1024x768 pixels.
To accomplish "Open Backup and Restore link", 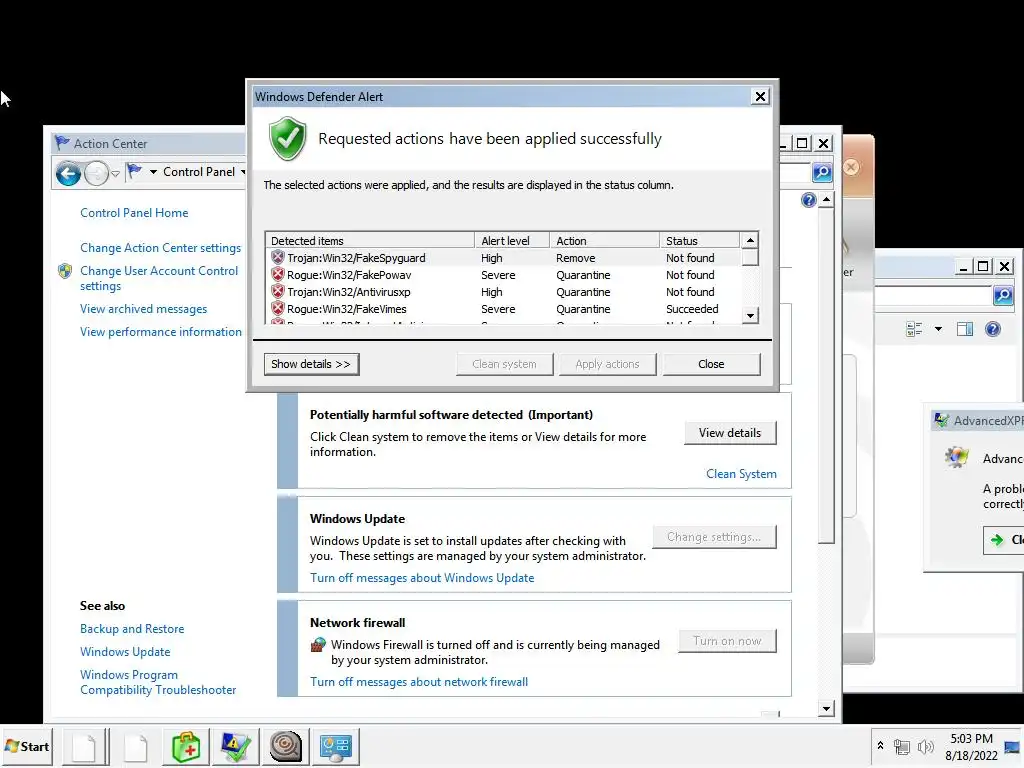I will (132, 629).
